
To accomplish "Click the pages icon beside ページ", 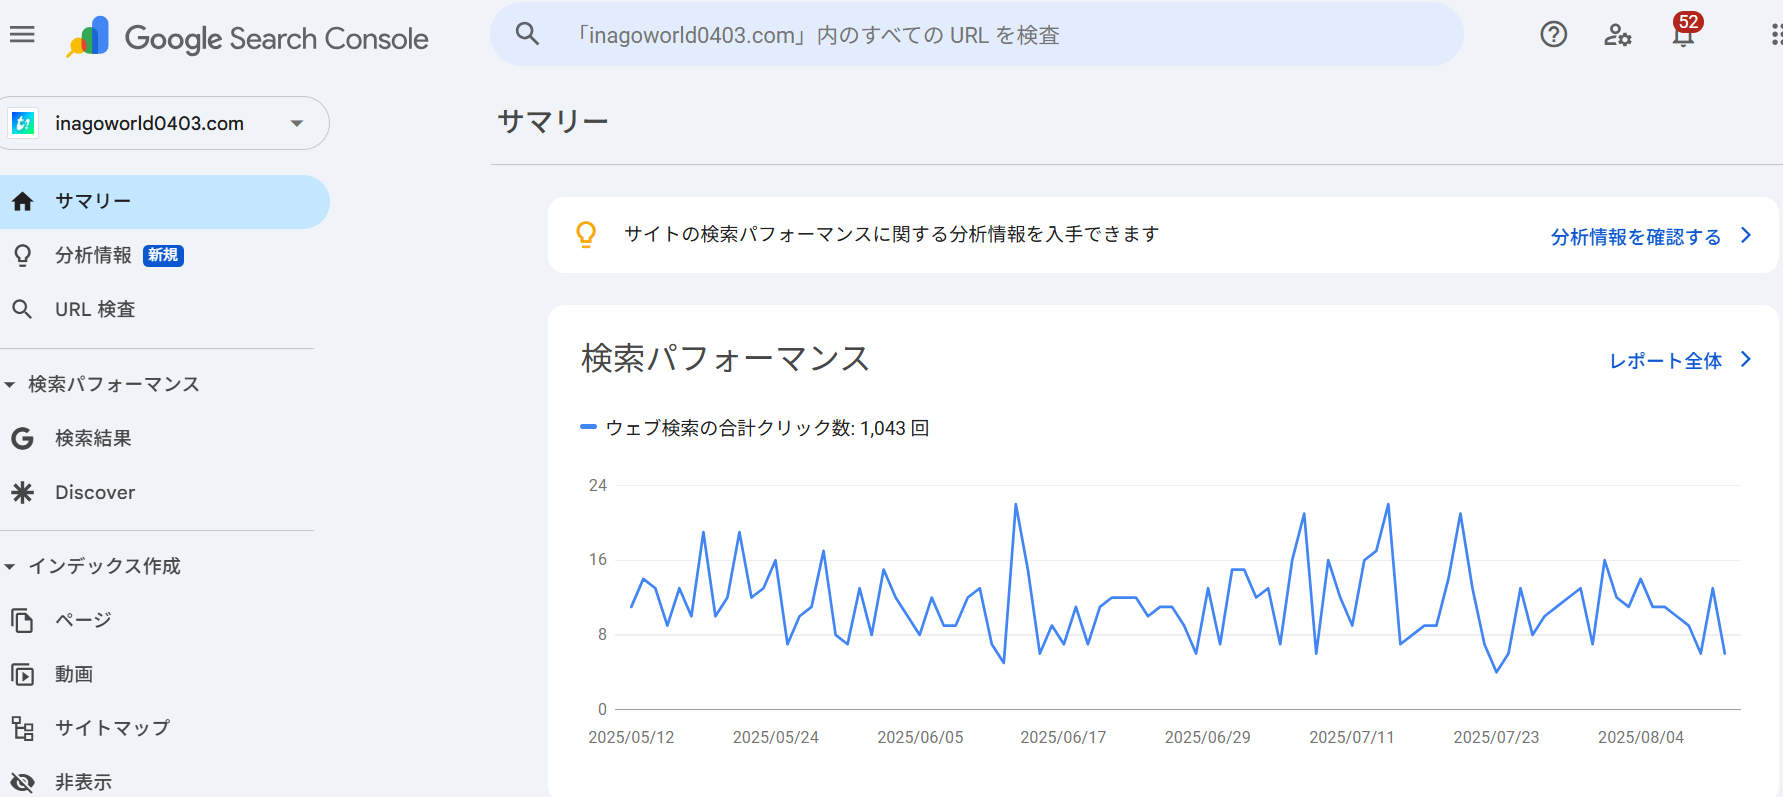I will 22,620.
